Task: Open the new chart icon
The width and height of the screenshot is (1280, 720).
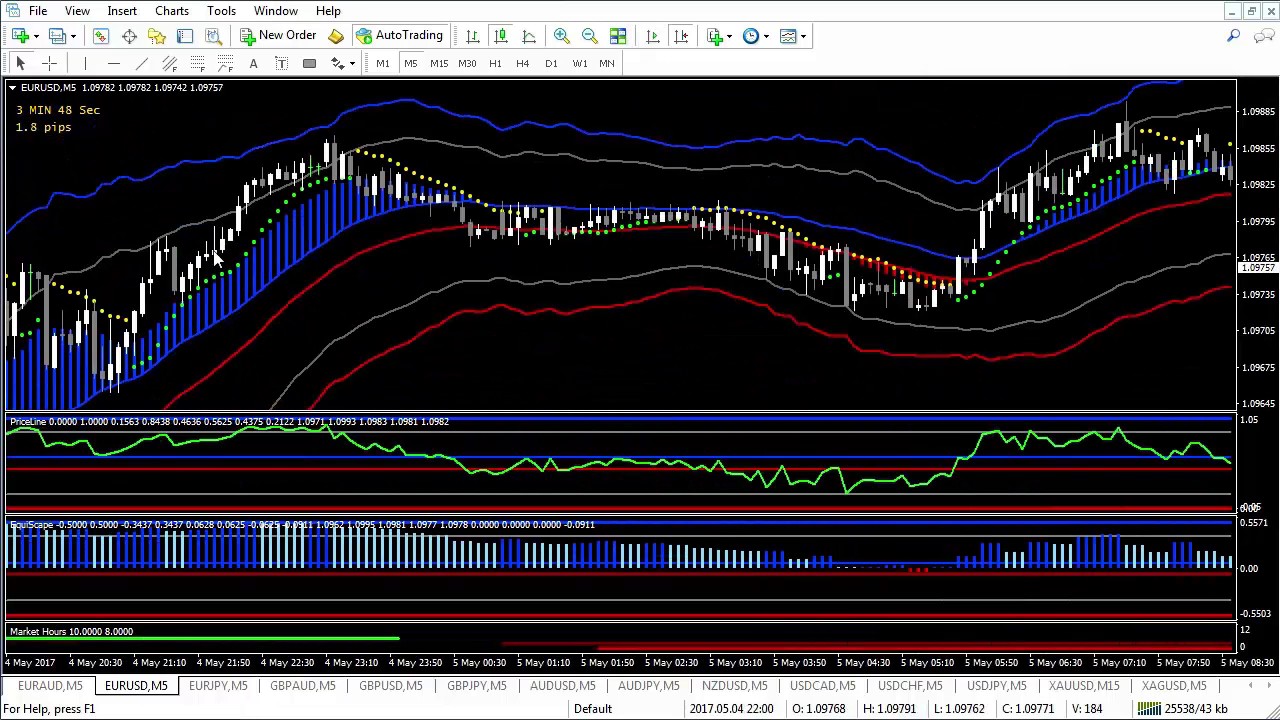Action: (x=20, y=36)
